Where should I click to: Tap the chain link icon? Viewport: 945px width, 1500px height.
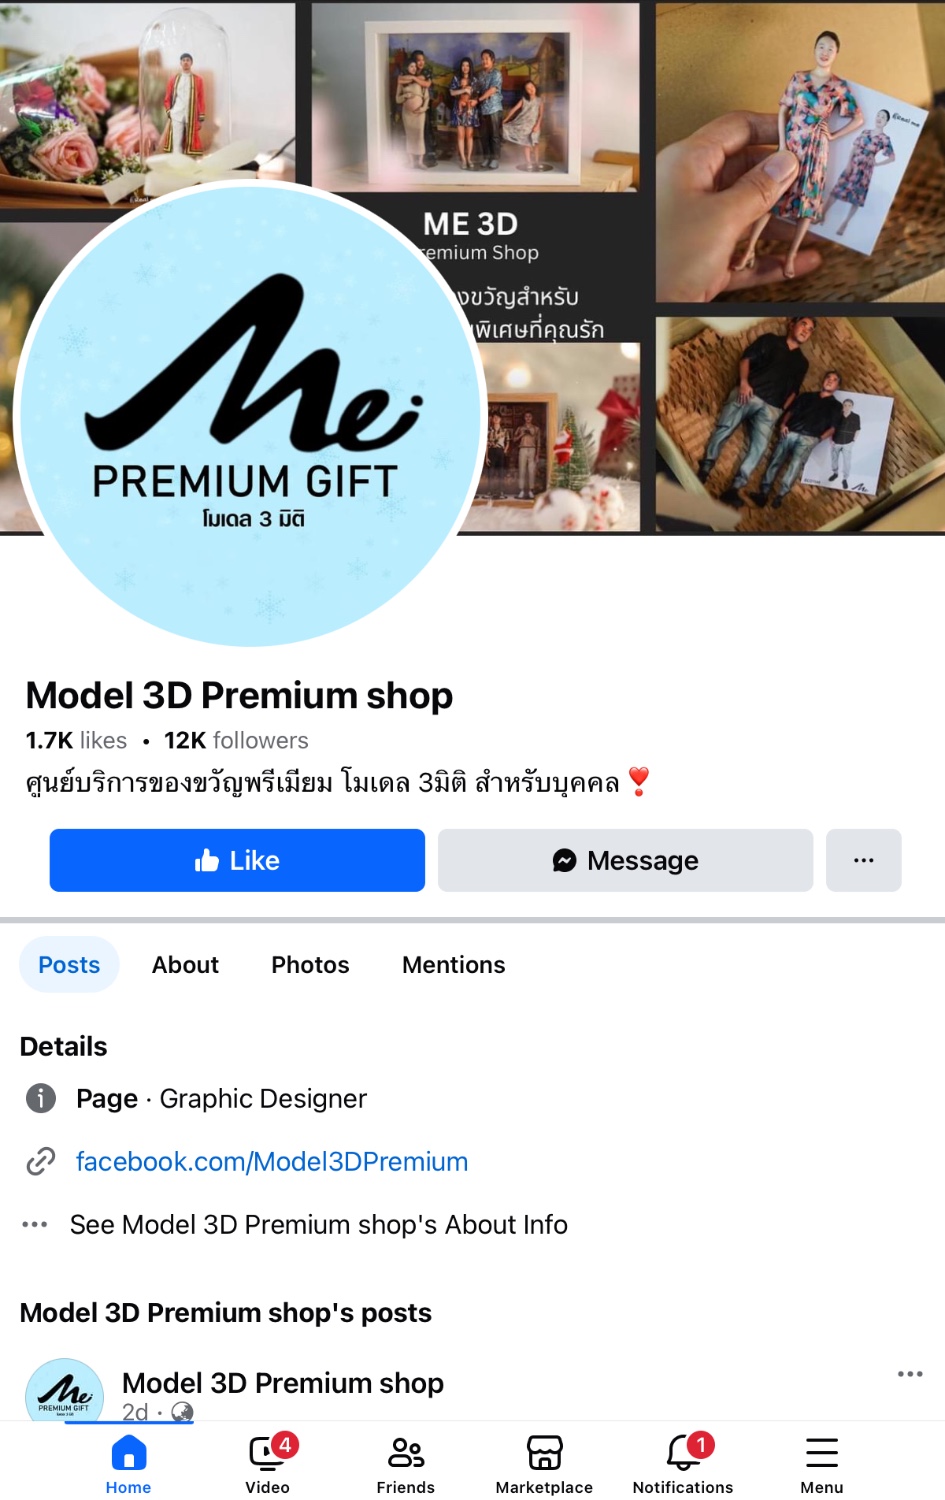(x=40, y=1161)
